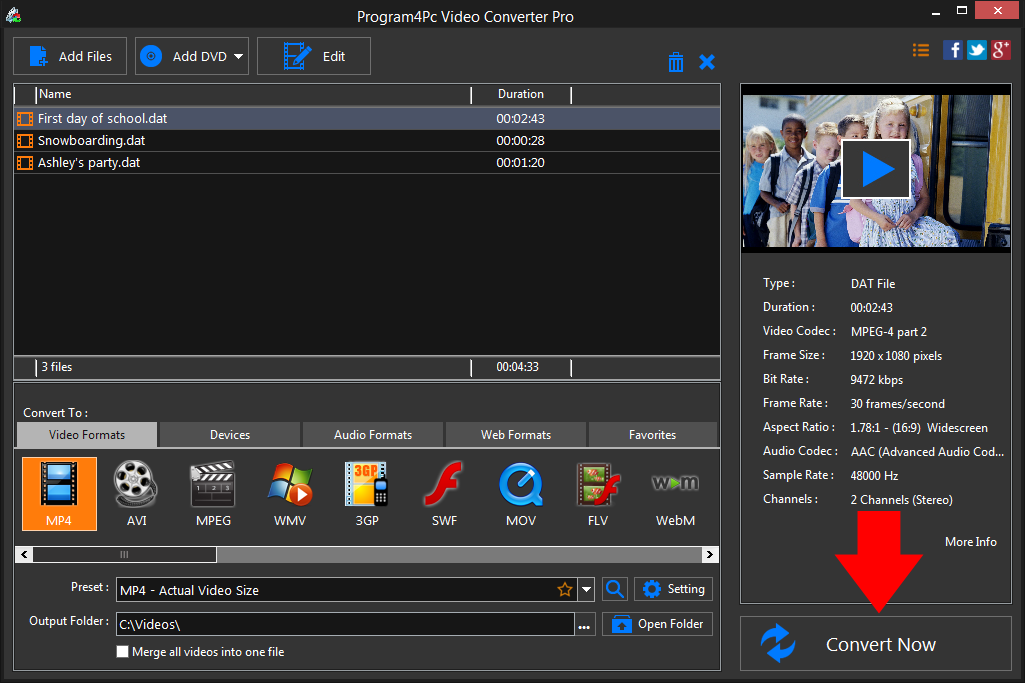The height and width of the screenshot is (683, 1025).
Task: Click the output folder browse ellipsis button
Action: click(585, 625)
